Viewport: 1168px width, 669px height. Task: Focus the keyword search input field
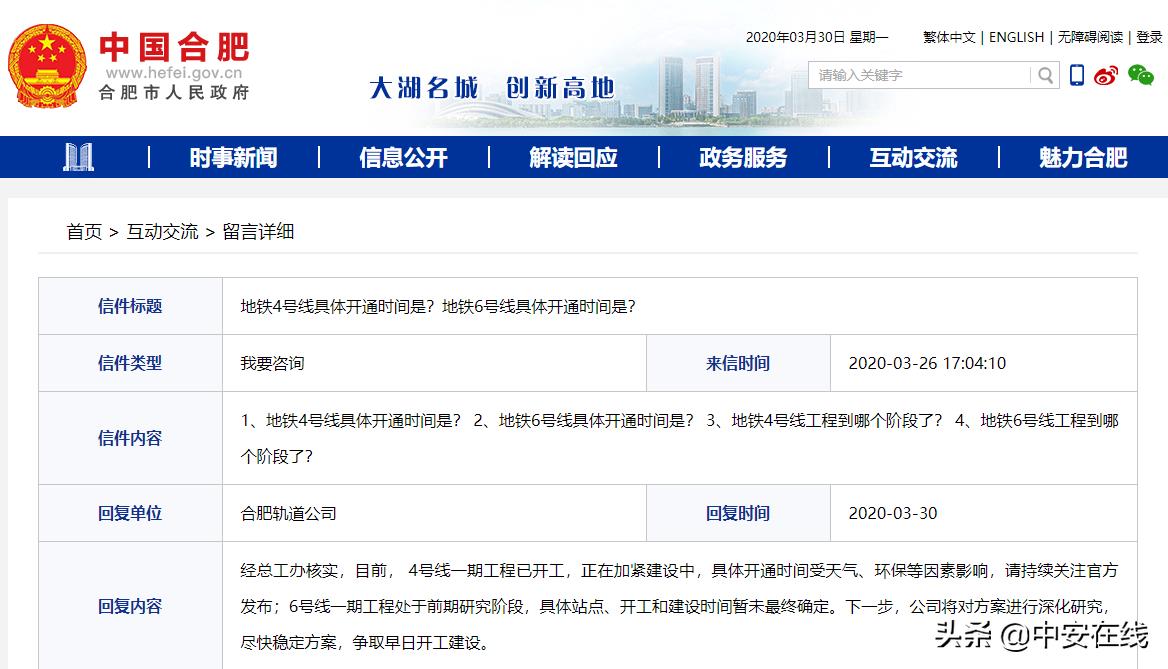point(920,75)
